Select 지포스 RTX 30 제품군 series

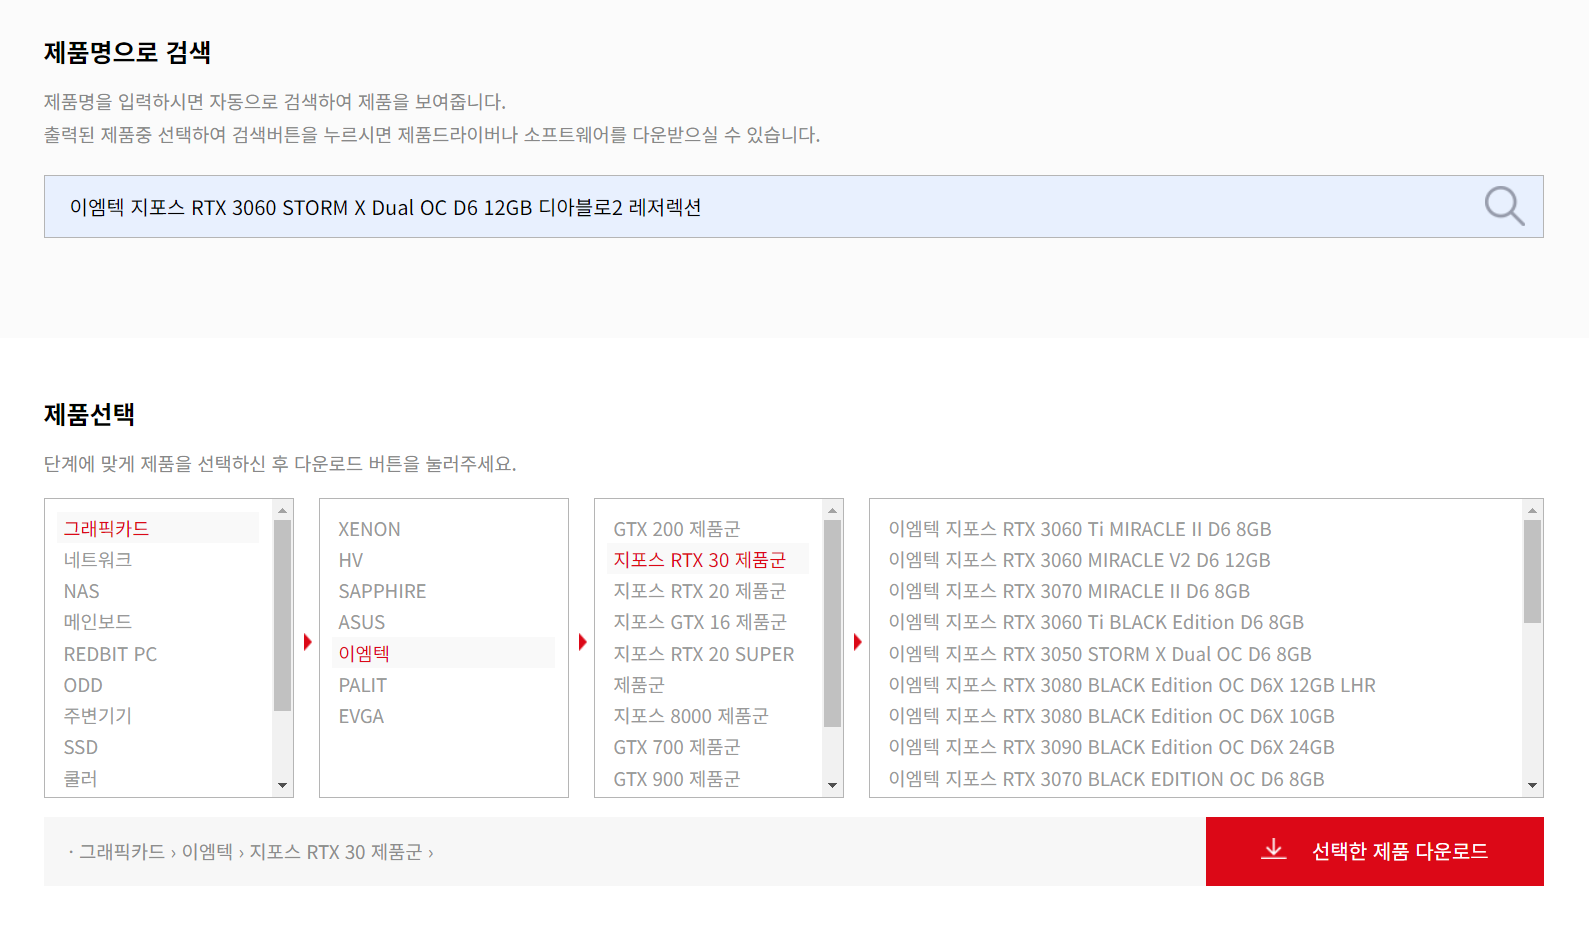click(x=708, y=560)
